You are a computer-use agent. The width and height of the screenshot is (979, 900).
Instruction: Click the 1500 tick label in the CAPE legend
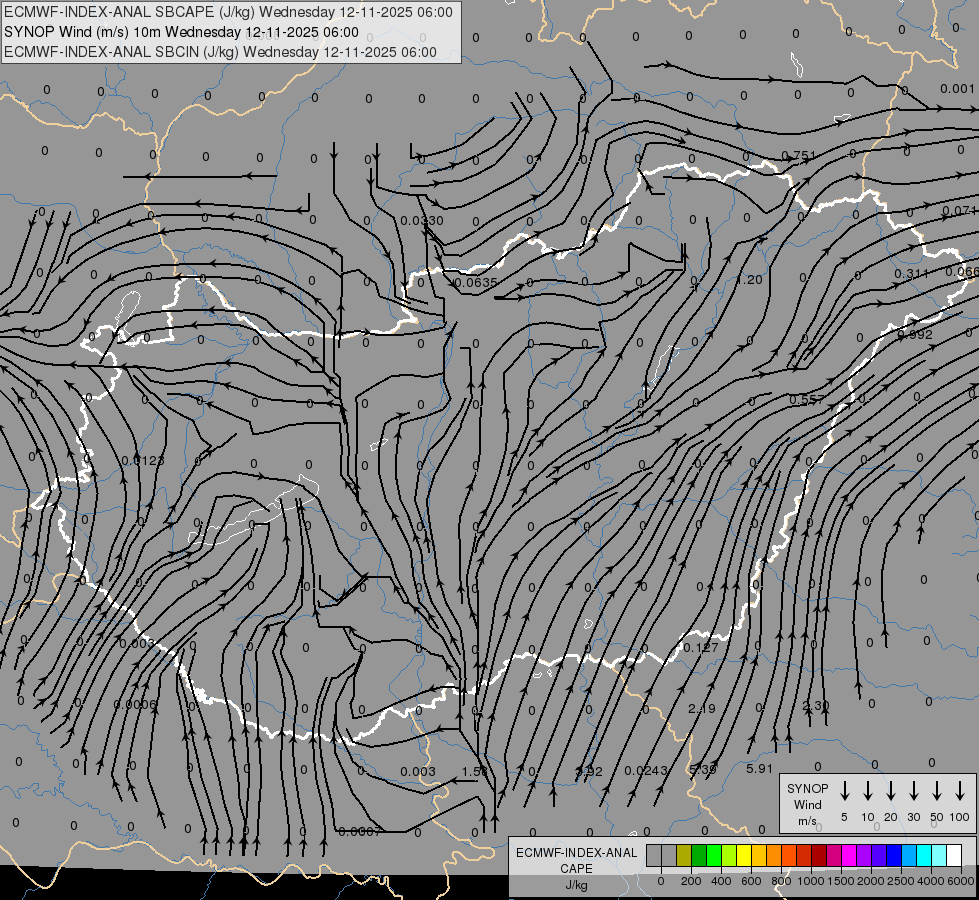pos(841,881)
